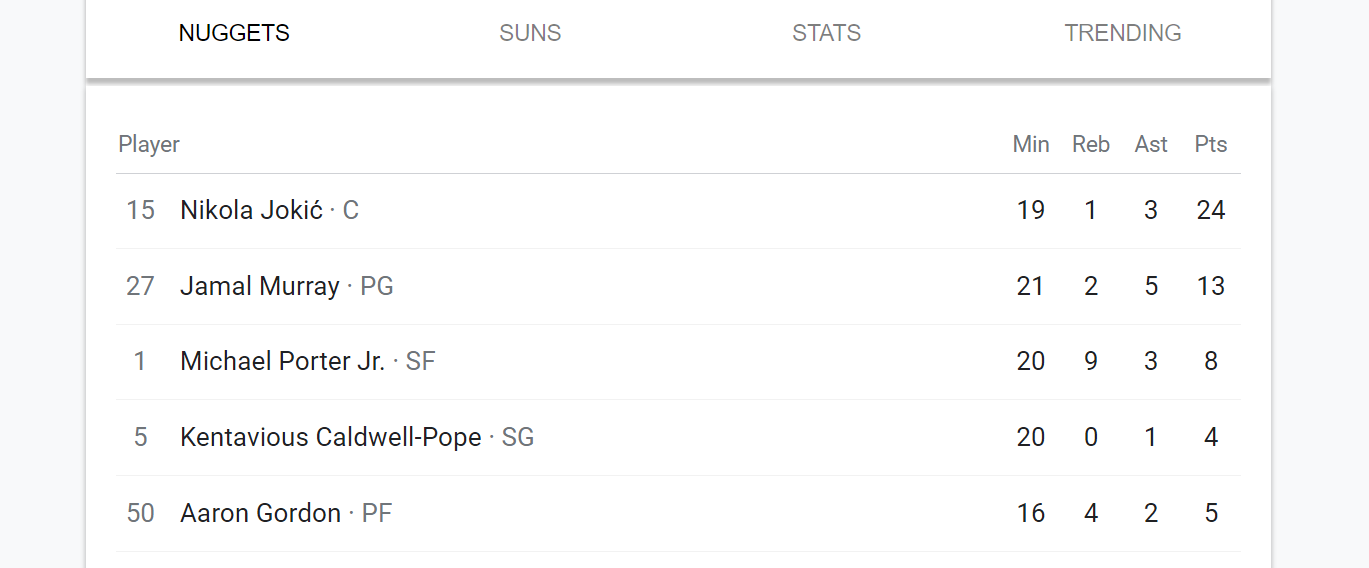
Task: Click the Pts column header
Action: 1211,144
